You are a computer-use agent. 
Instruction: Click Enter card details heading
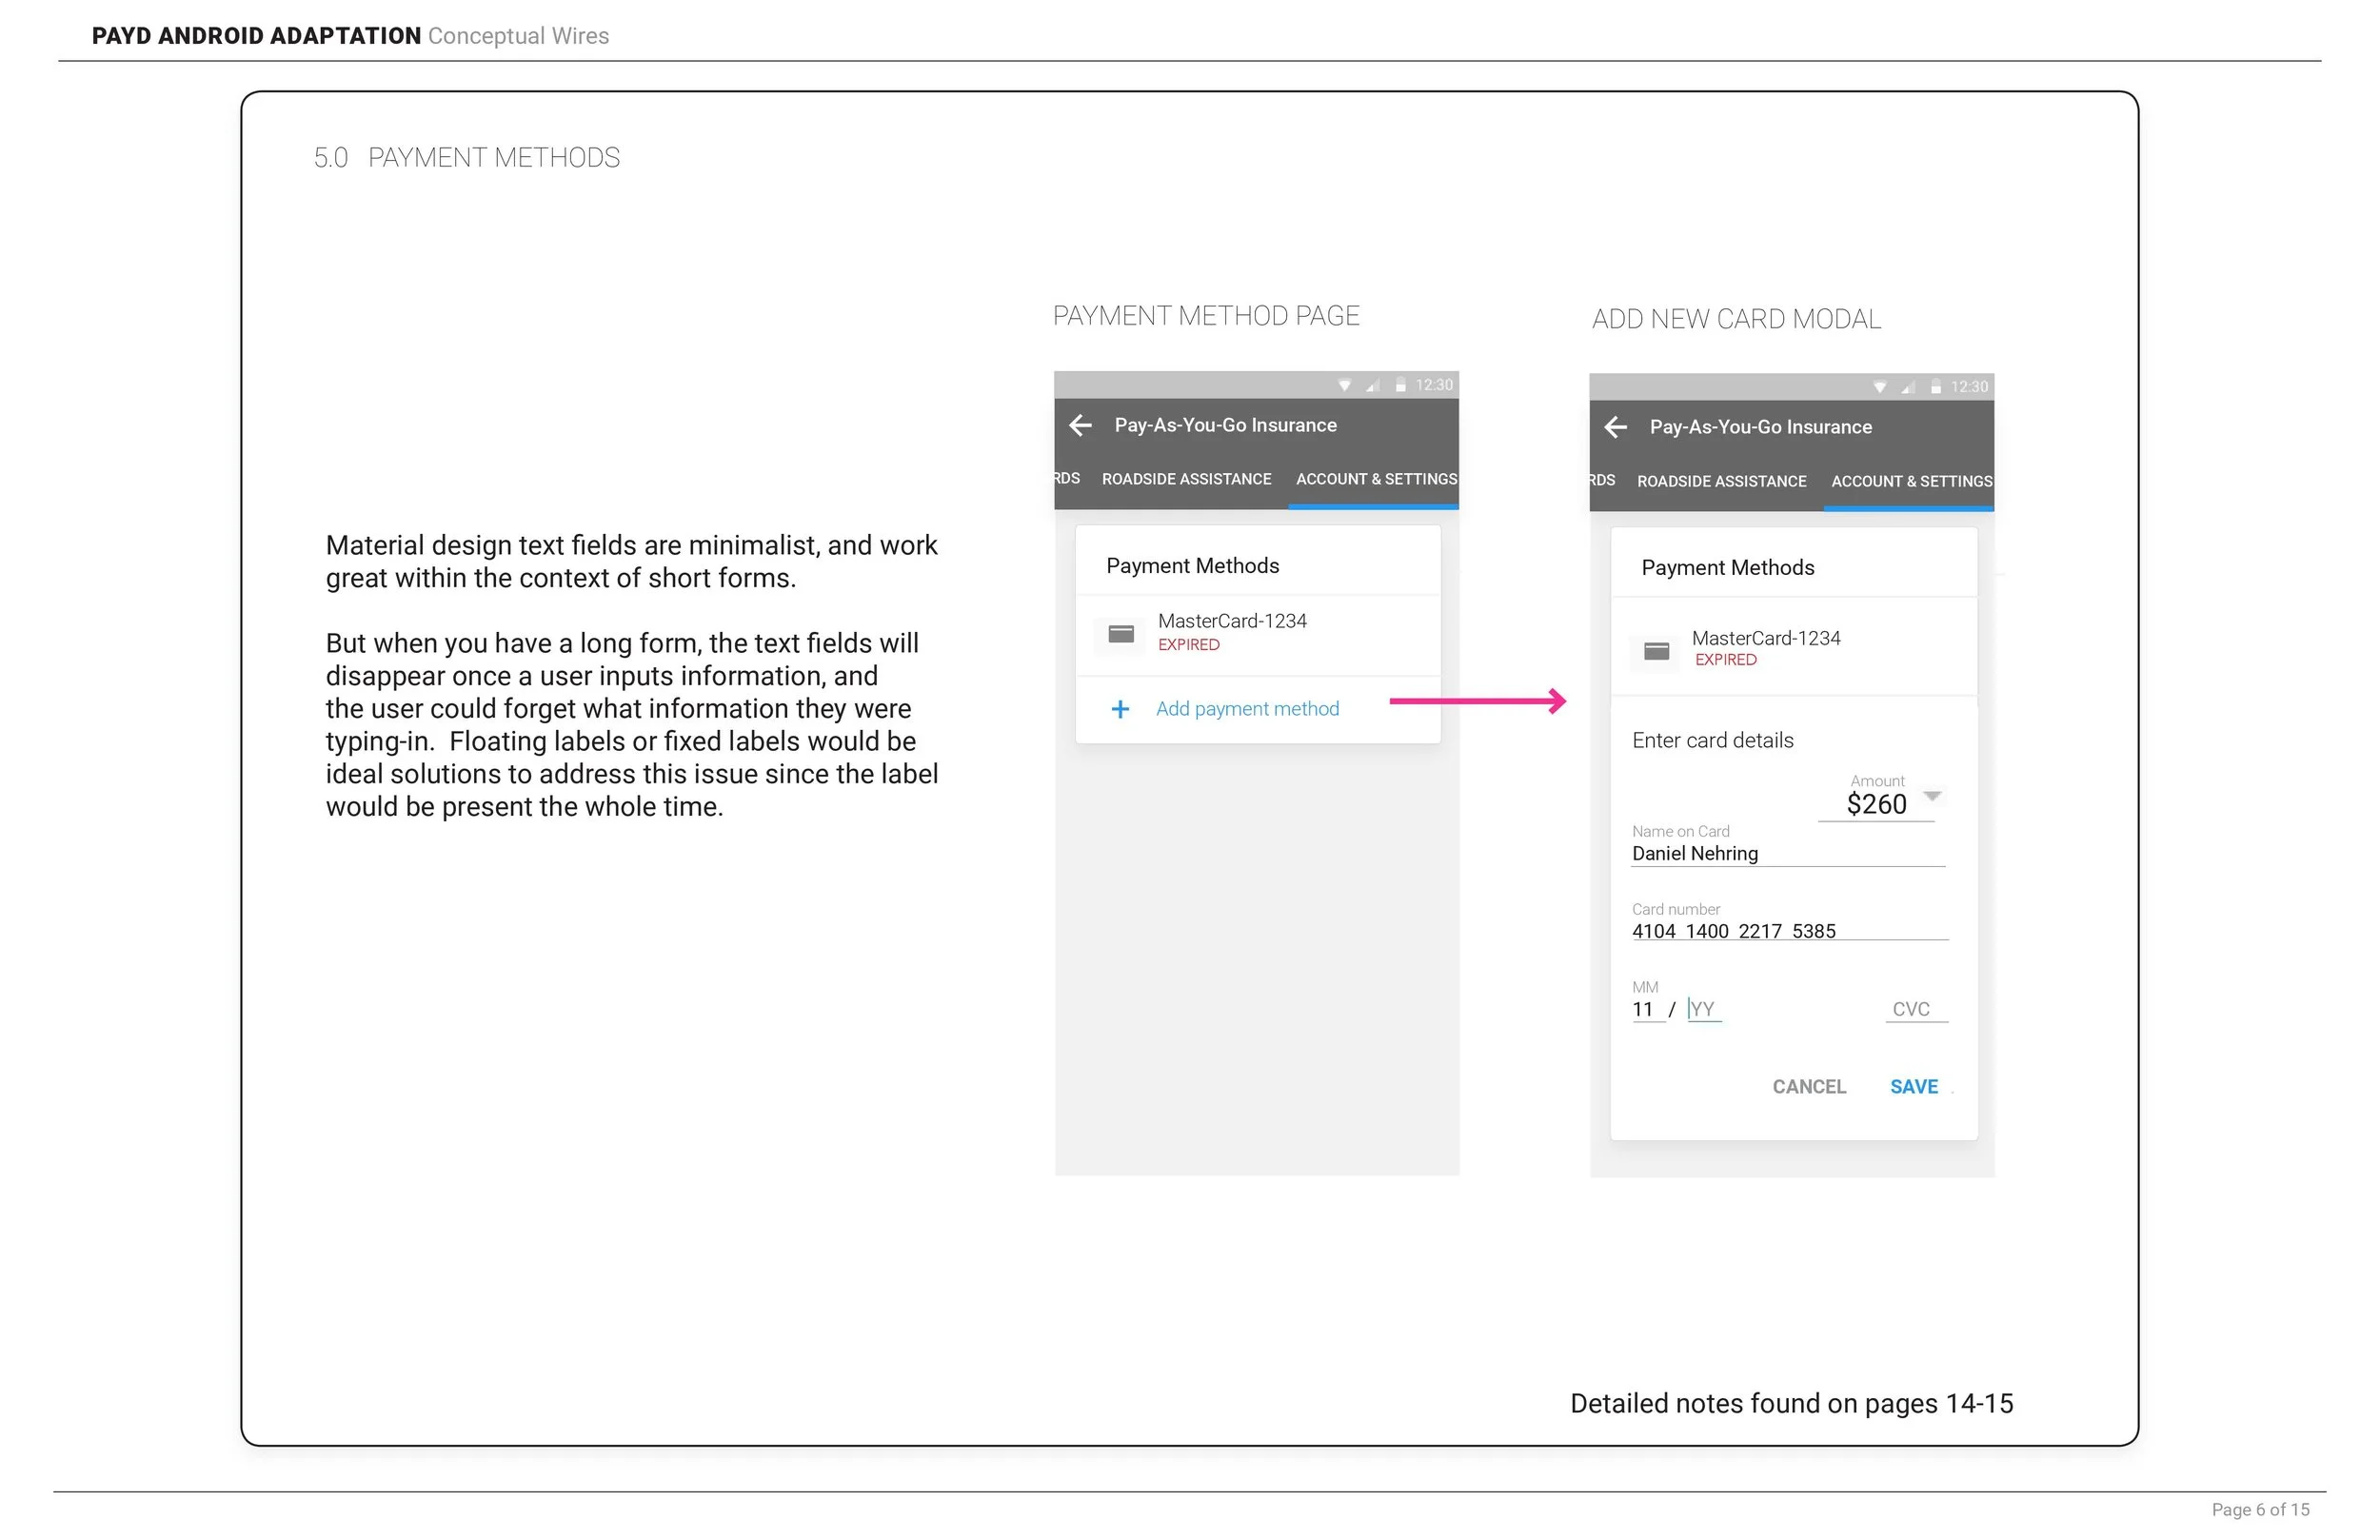click(1712, 741)
